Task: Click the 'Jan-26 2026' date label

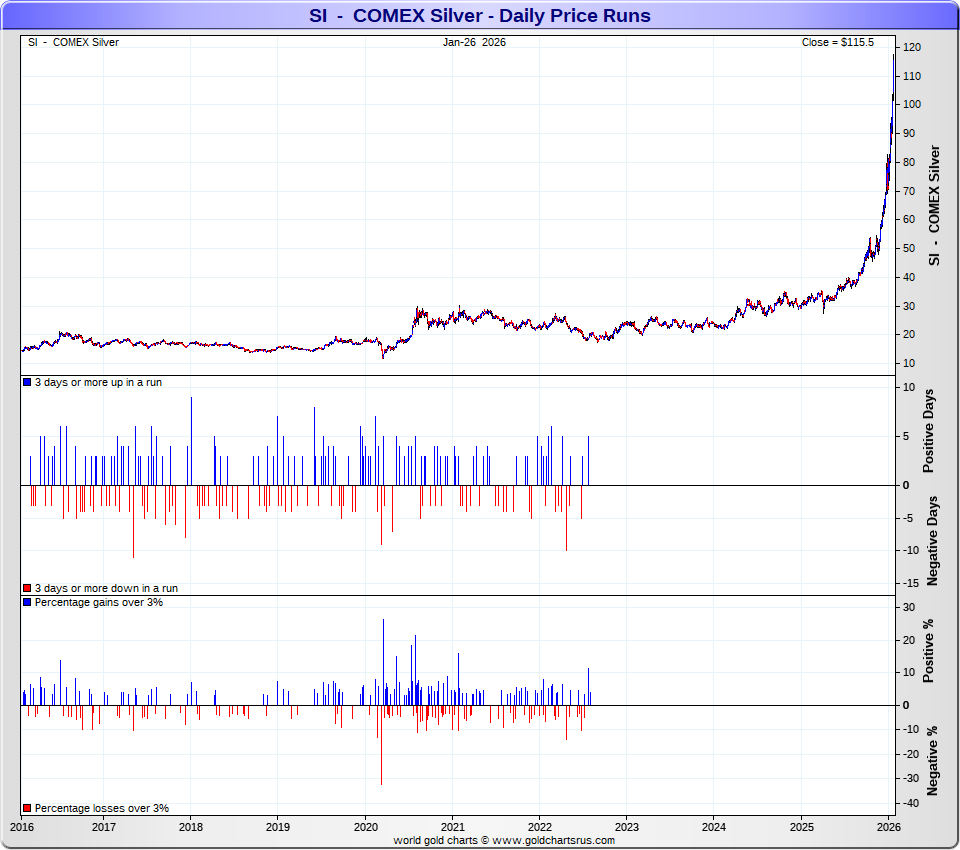Action: click(x=474, y=42)
